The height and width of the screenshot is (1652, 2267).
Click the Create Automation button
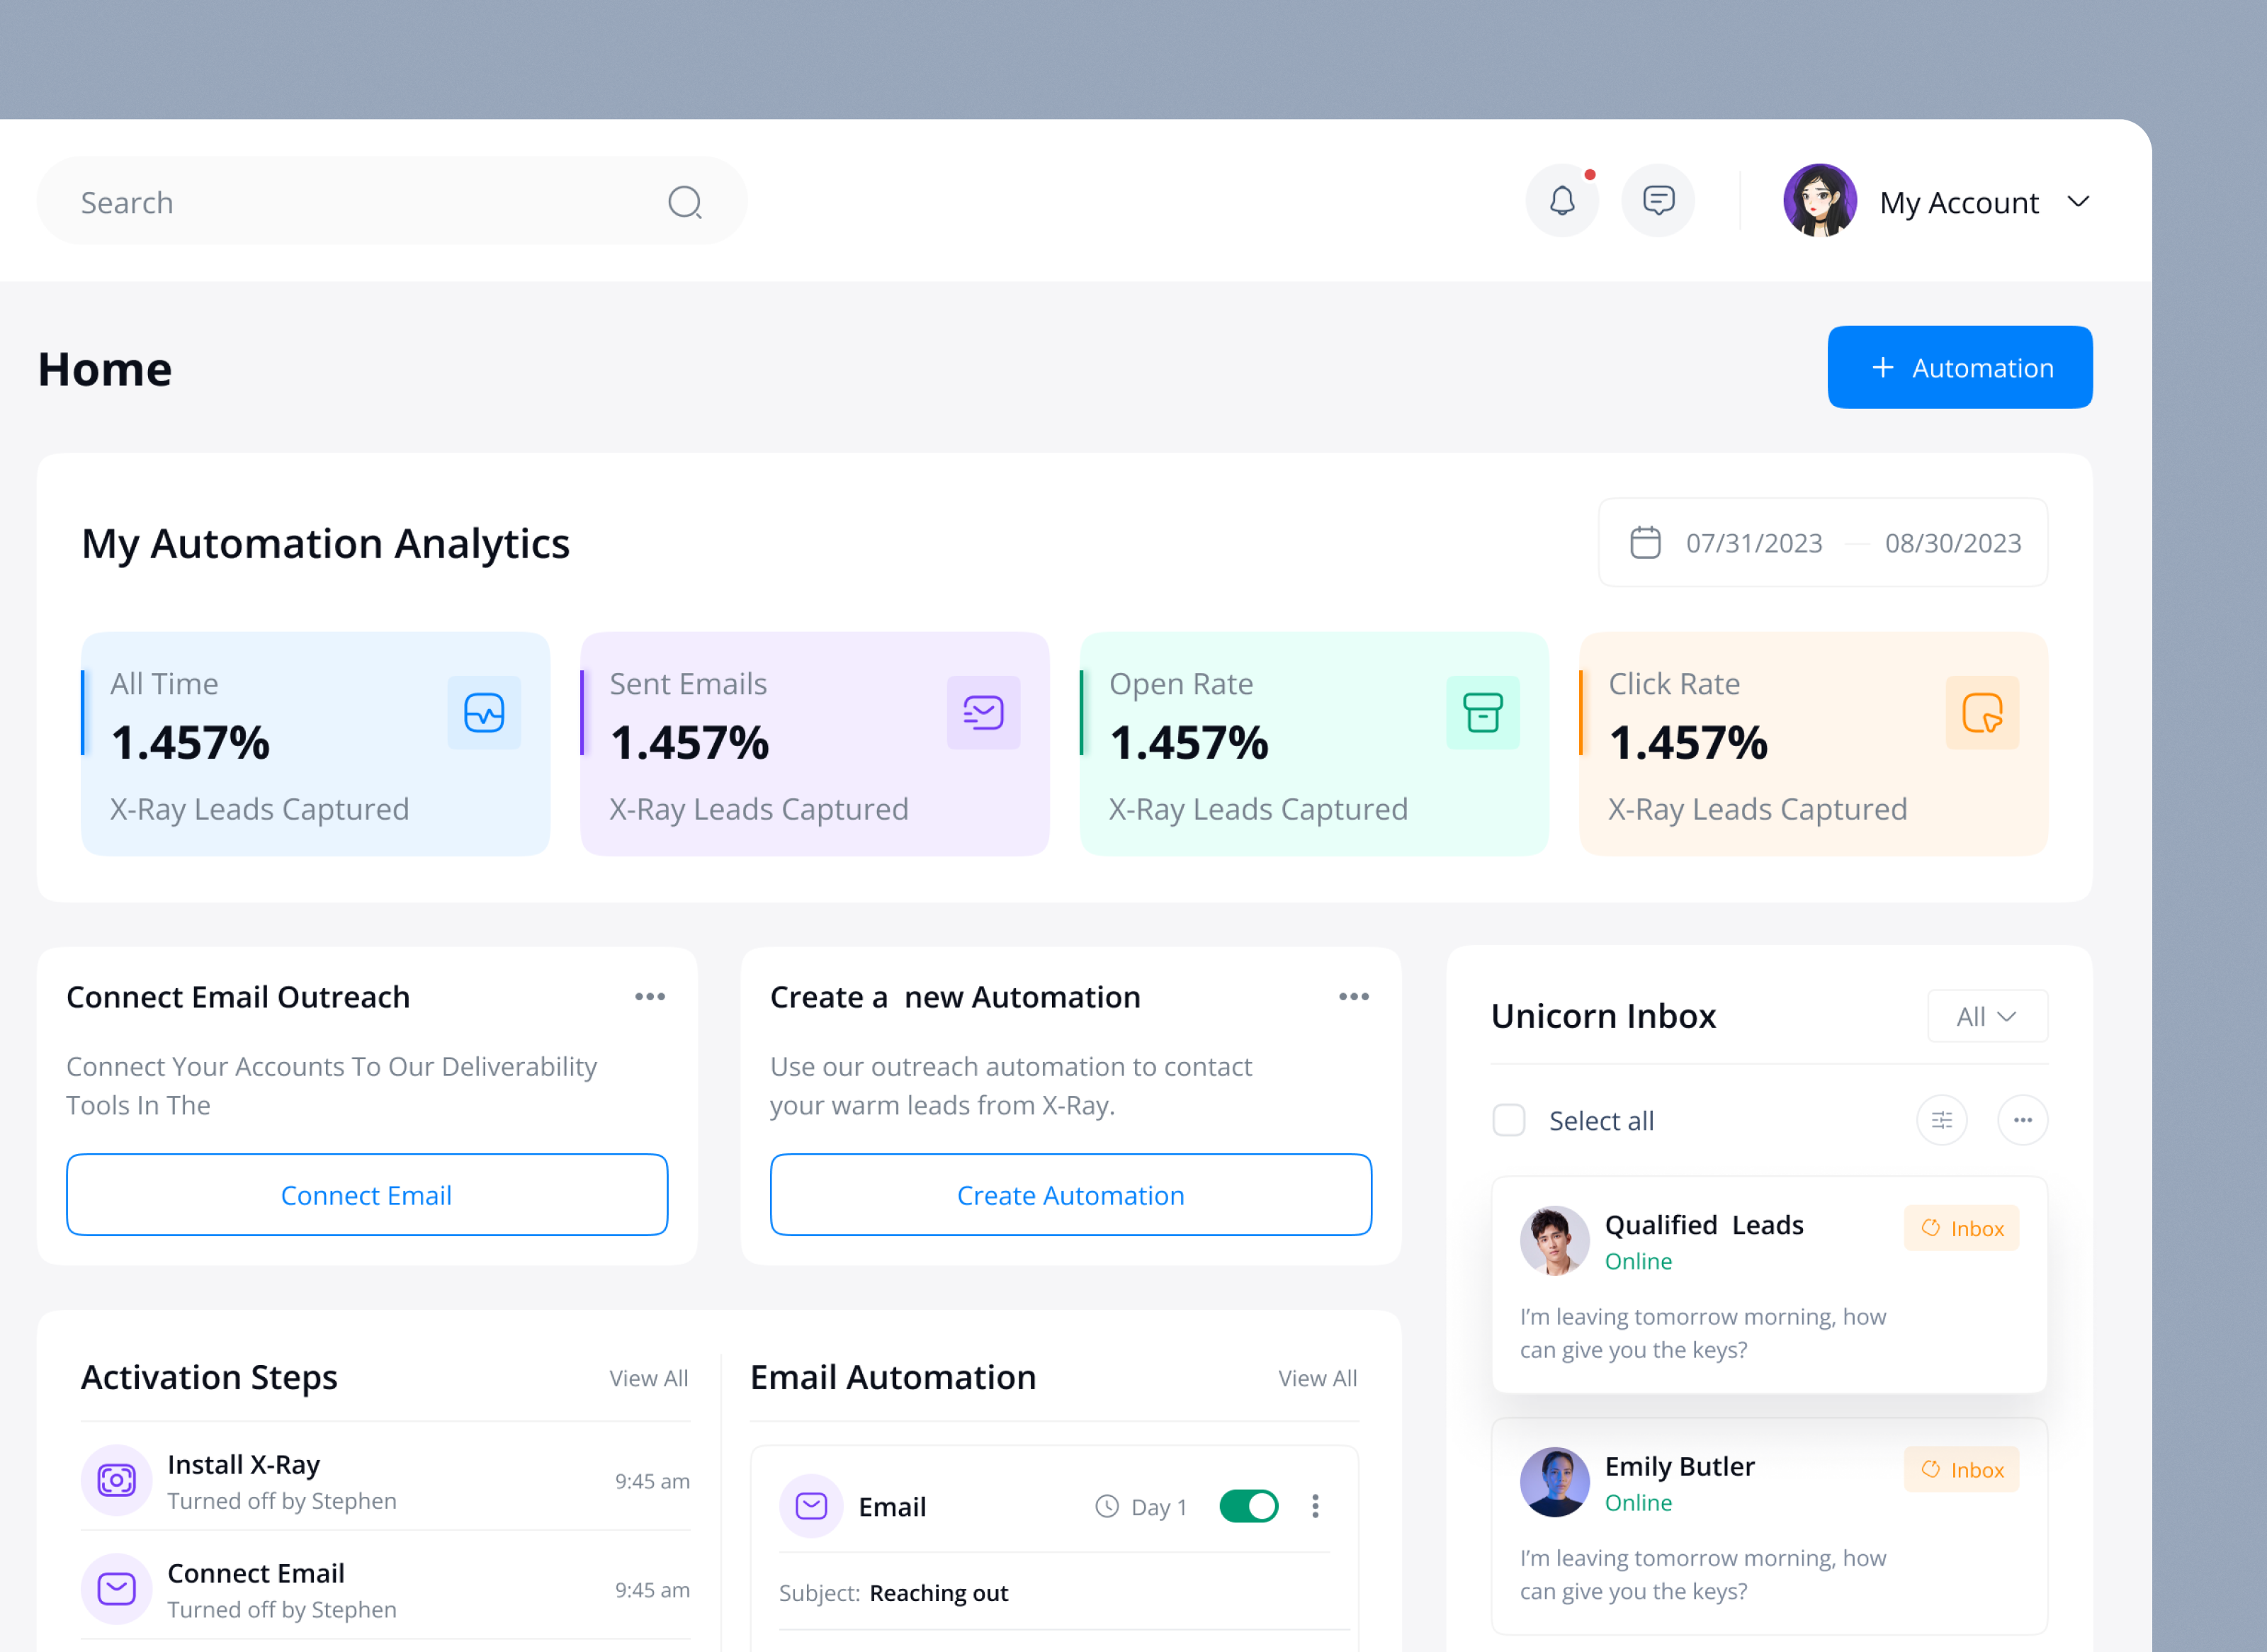click(x=1070, y=1194)
